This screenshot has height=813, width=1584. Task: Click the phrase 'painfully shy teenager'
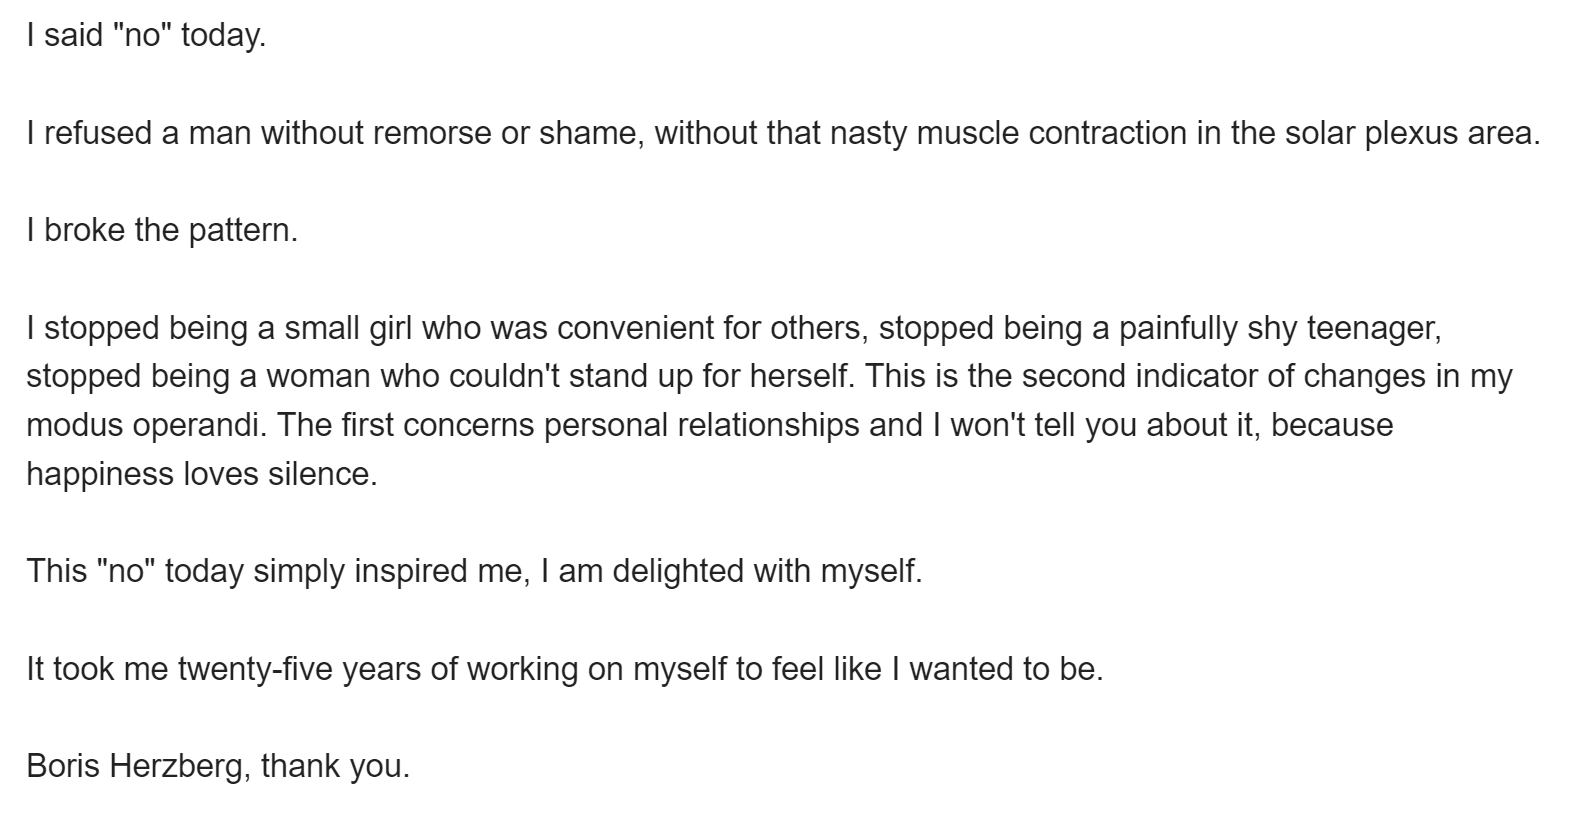pyautogui.click(x=1279, y=328)
